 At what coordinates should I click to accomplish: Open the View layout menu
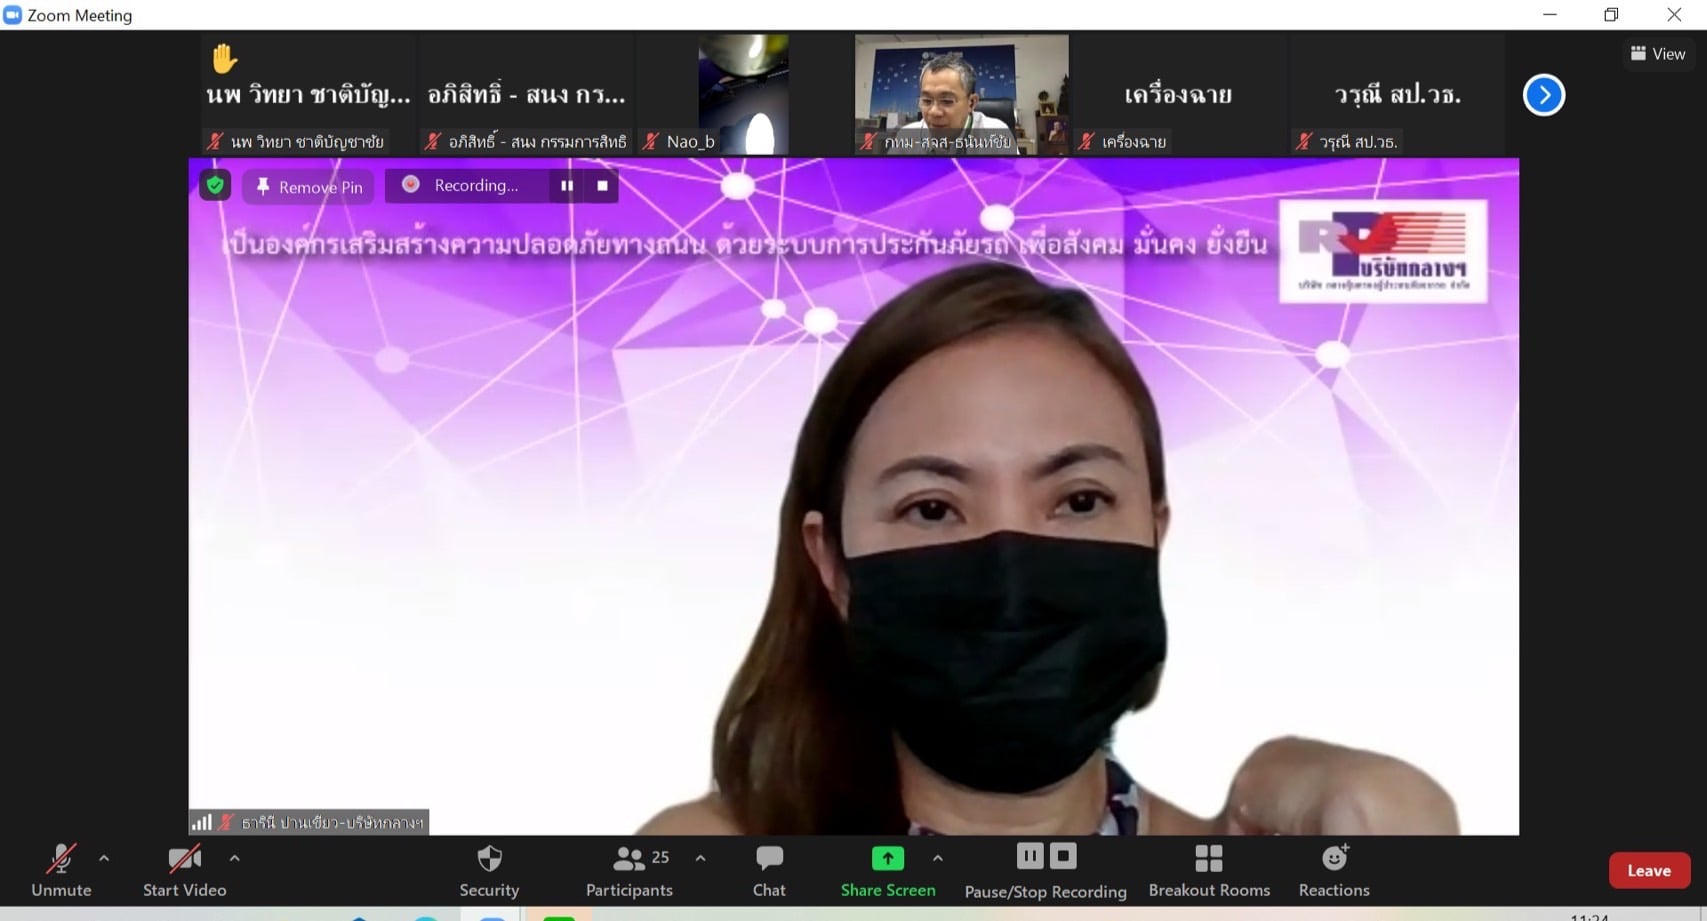(x=1657, y=54)
